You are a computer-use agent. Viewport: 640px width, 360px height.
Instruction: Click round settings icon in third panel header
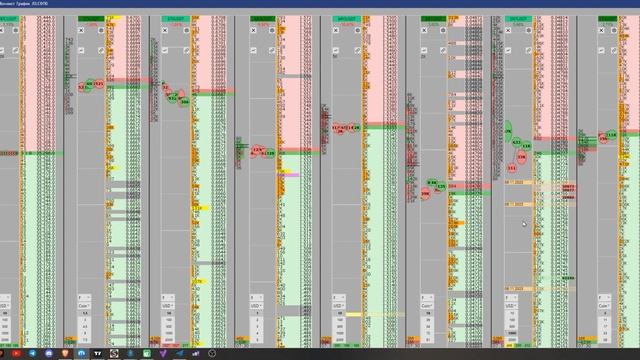point(187,30)
